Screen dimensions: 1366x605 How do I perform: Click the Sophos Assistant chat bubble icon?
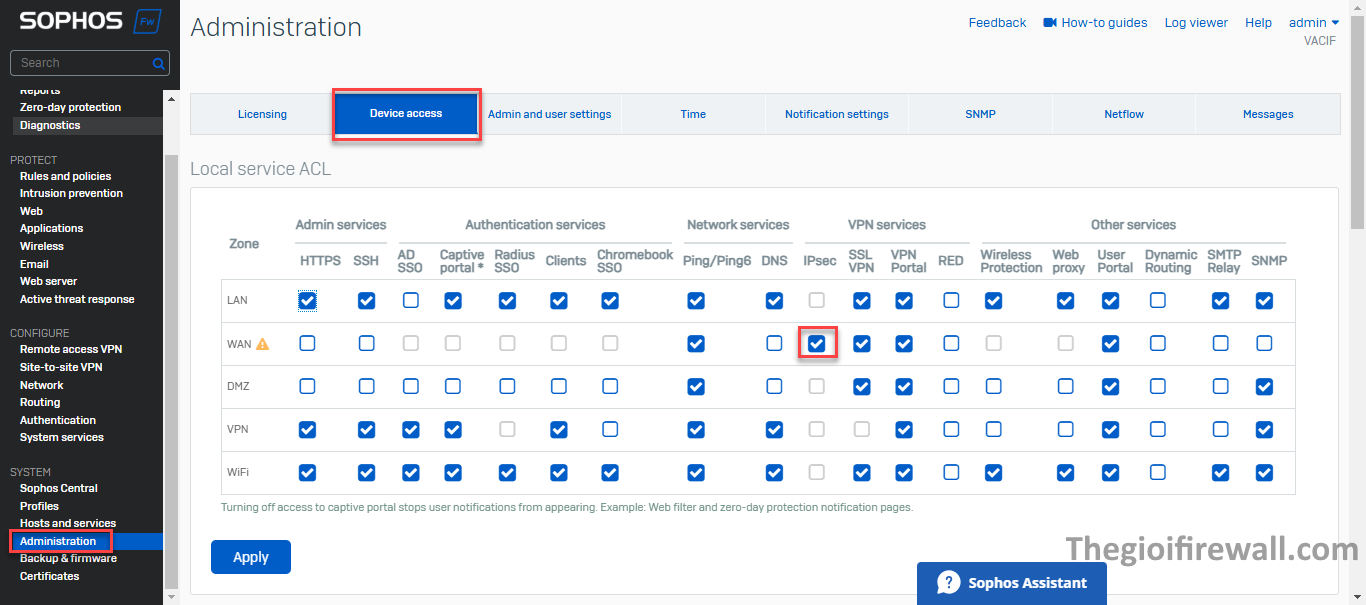[x=948, y=583]
